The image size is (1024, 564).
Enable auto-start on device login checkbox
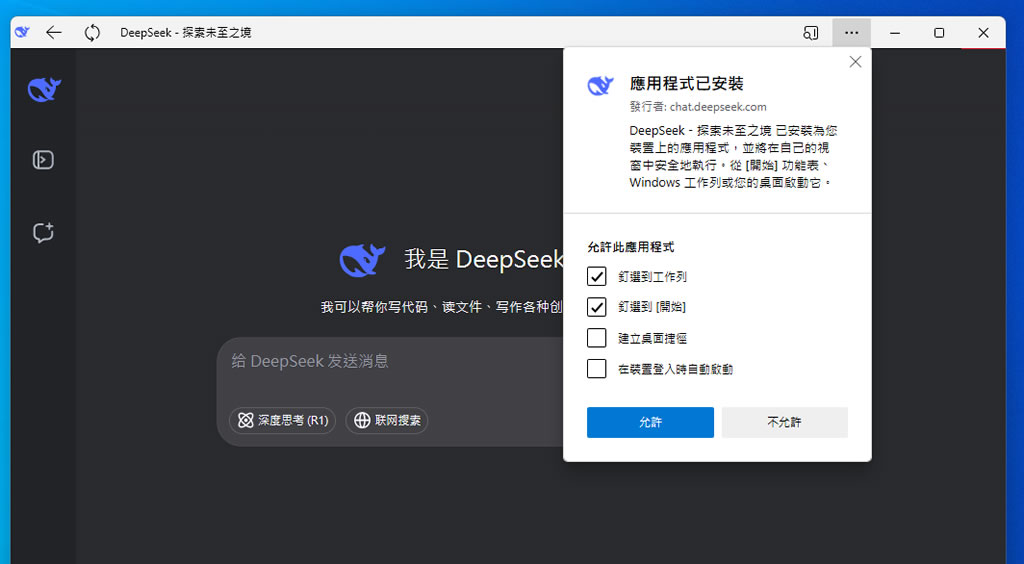coord(596,369)
